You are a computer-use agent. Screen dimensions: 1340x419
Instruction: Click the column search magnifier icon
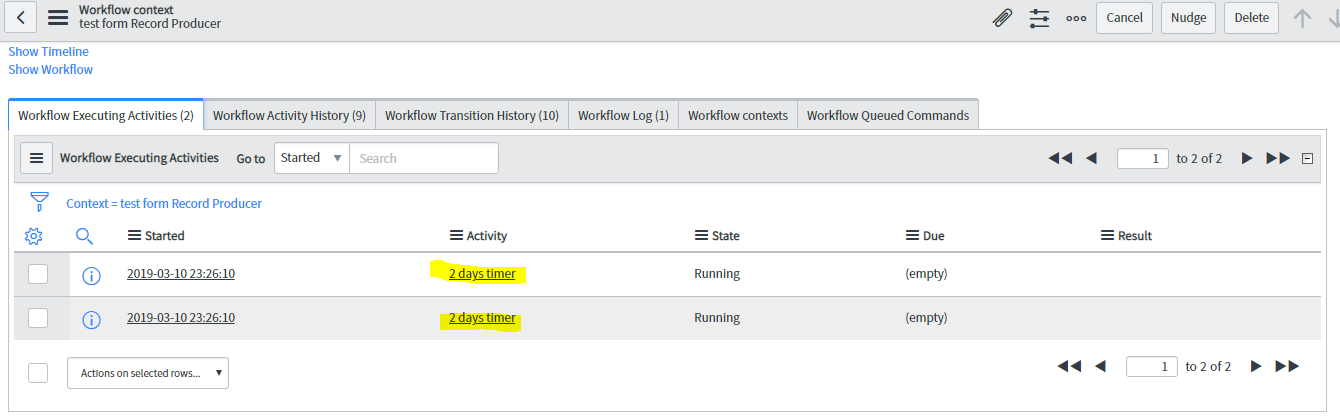(85, 236)
